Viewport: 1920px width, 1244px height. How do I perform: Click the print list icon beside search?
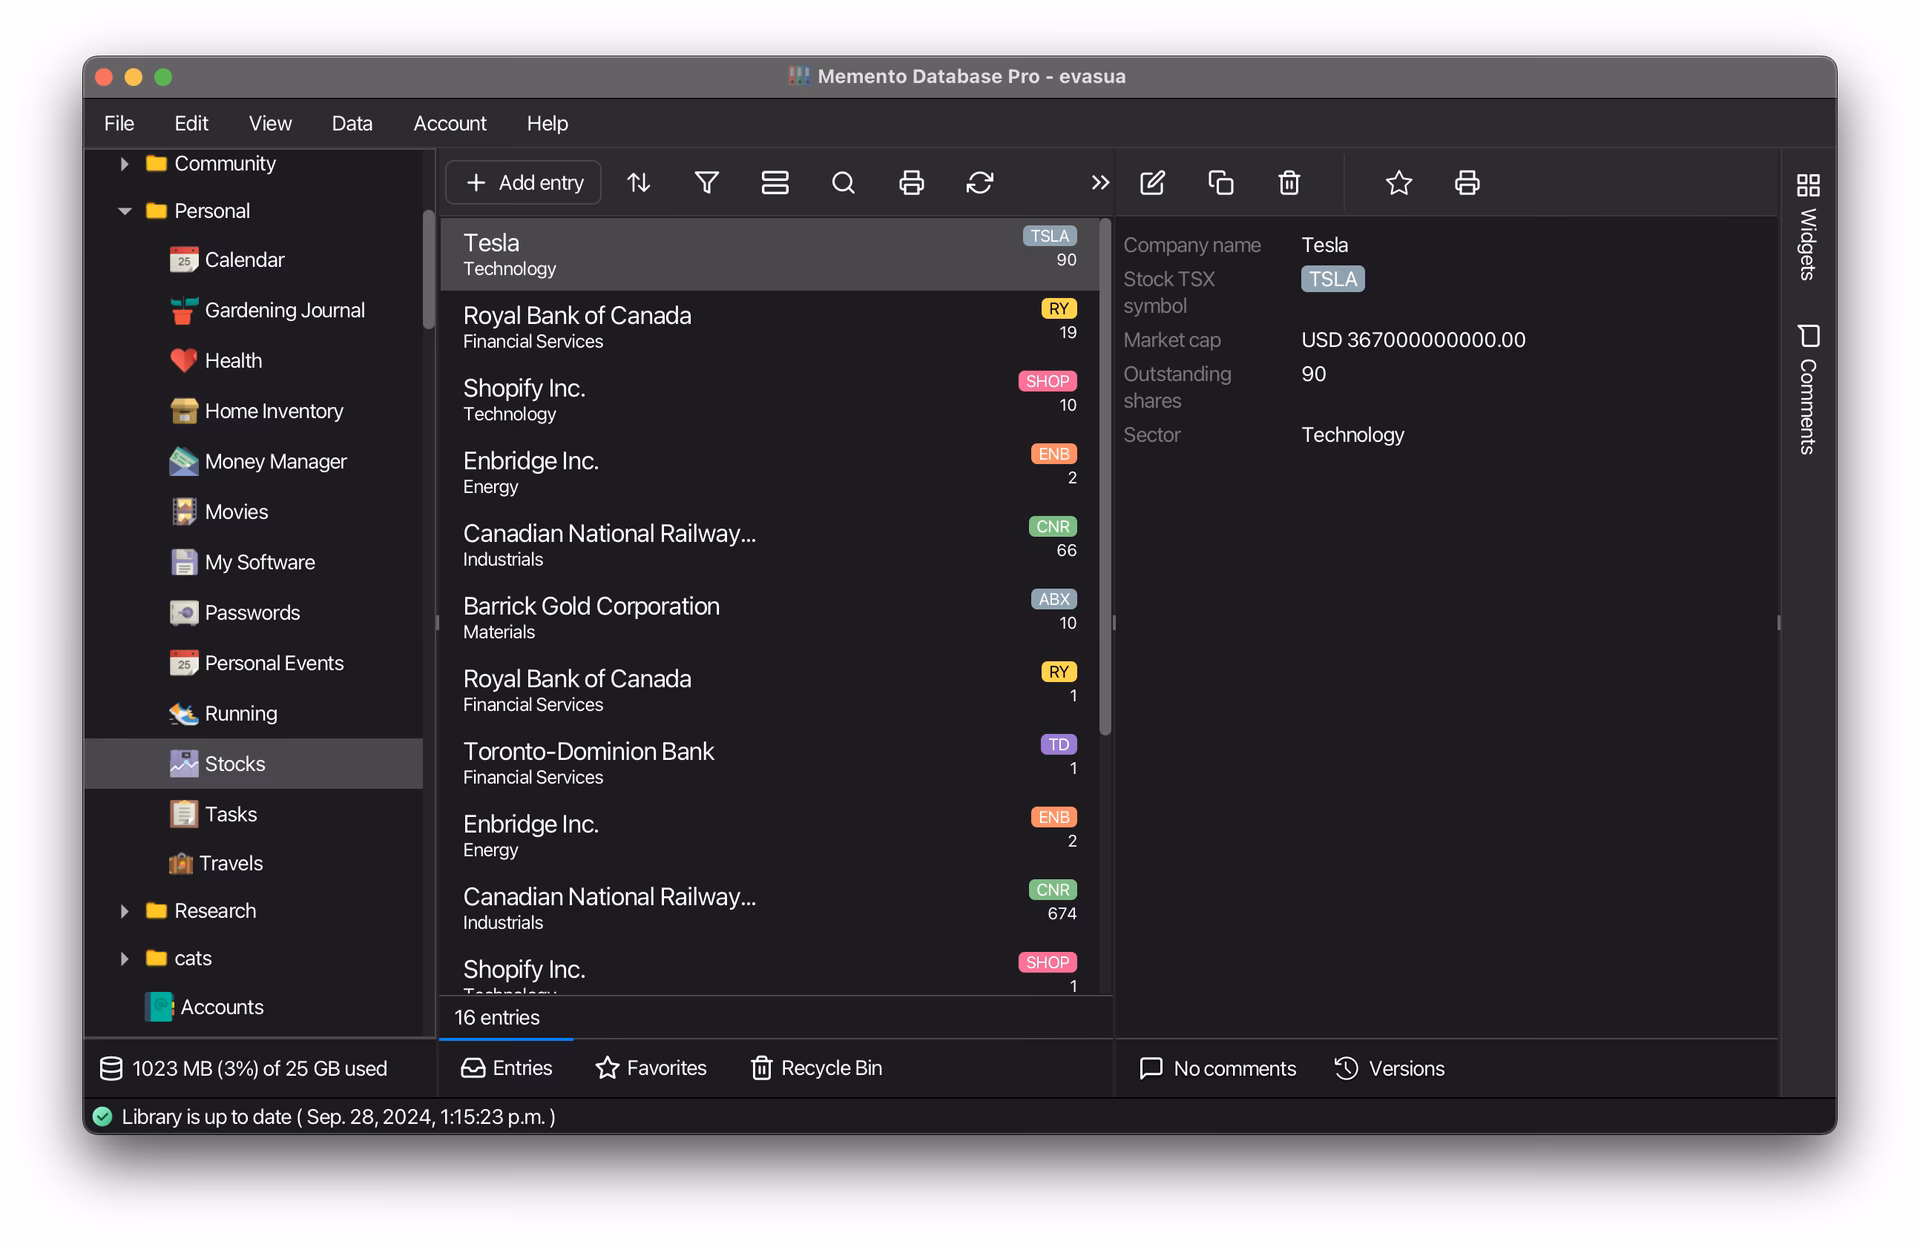pos(911,183)
